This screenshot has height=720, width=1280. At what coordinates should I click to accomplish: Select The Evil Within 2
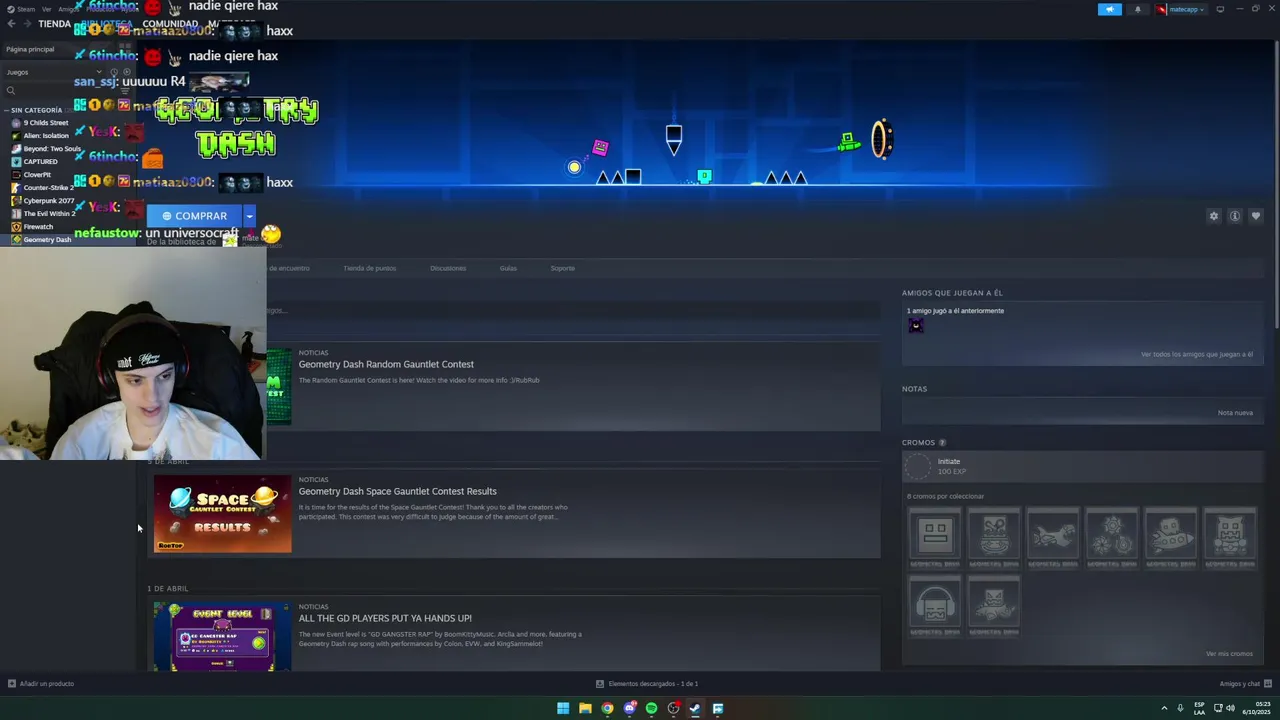click(x=47, y=214)
